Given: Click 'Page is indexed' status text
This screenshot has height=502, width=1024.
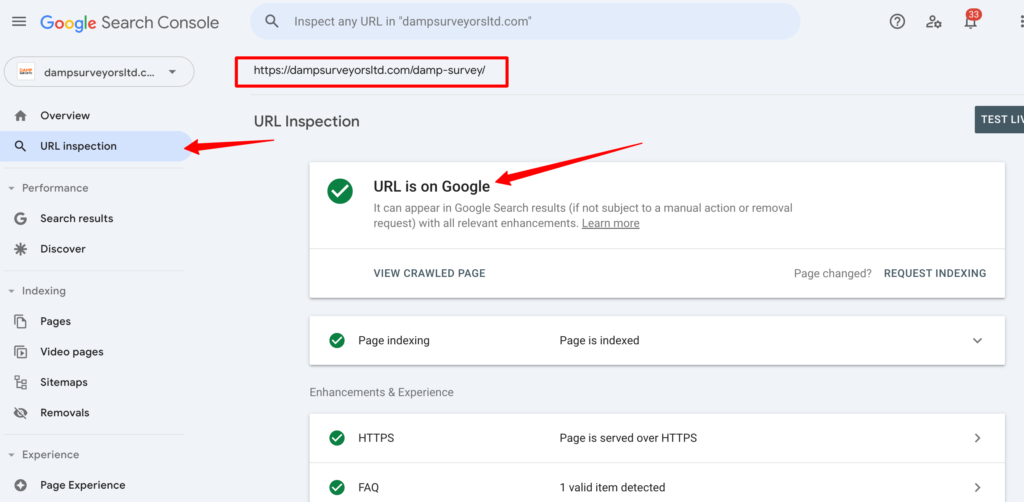Looking at the screenshot, I should (599, 340).
